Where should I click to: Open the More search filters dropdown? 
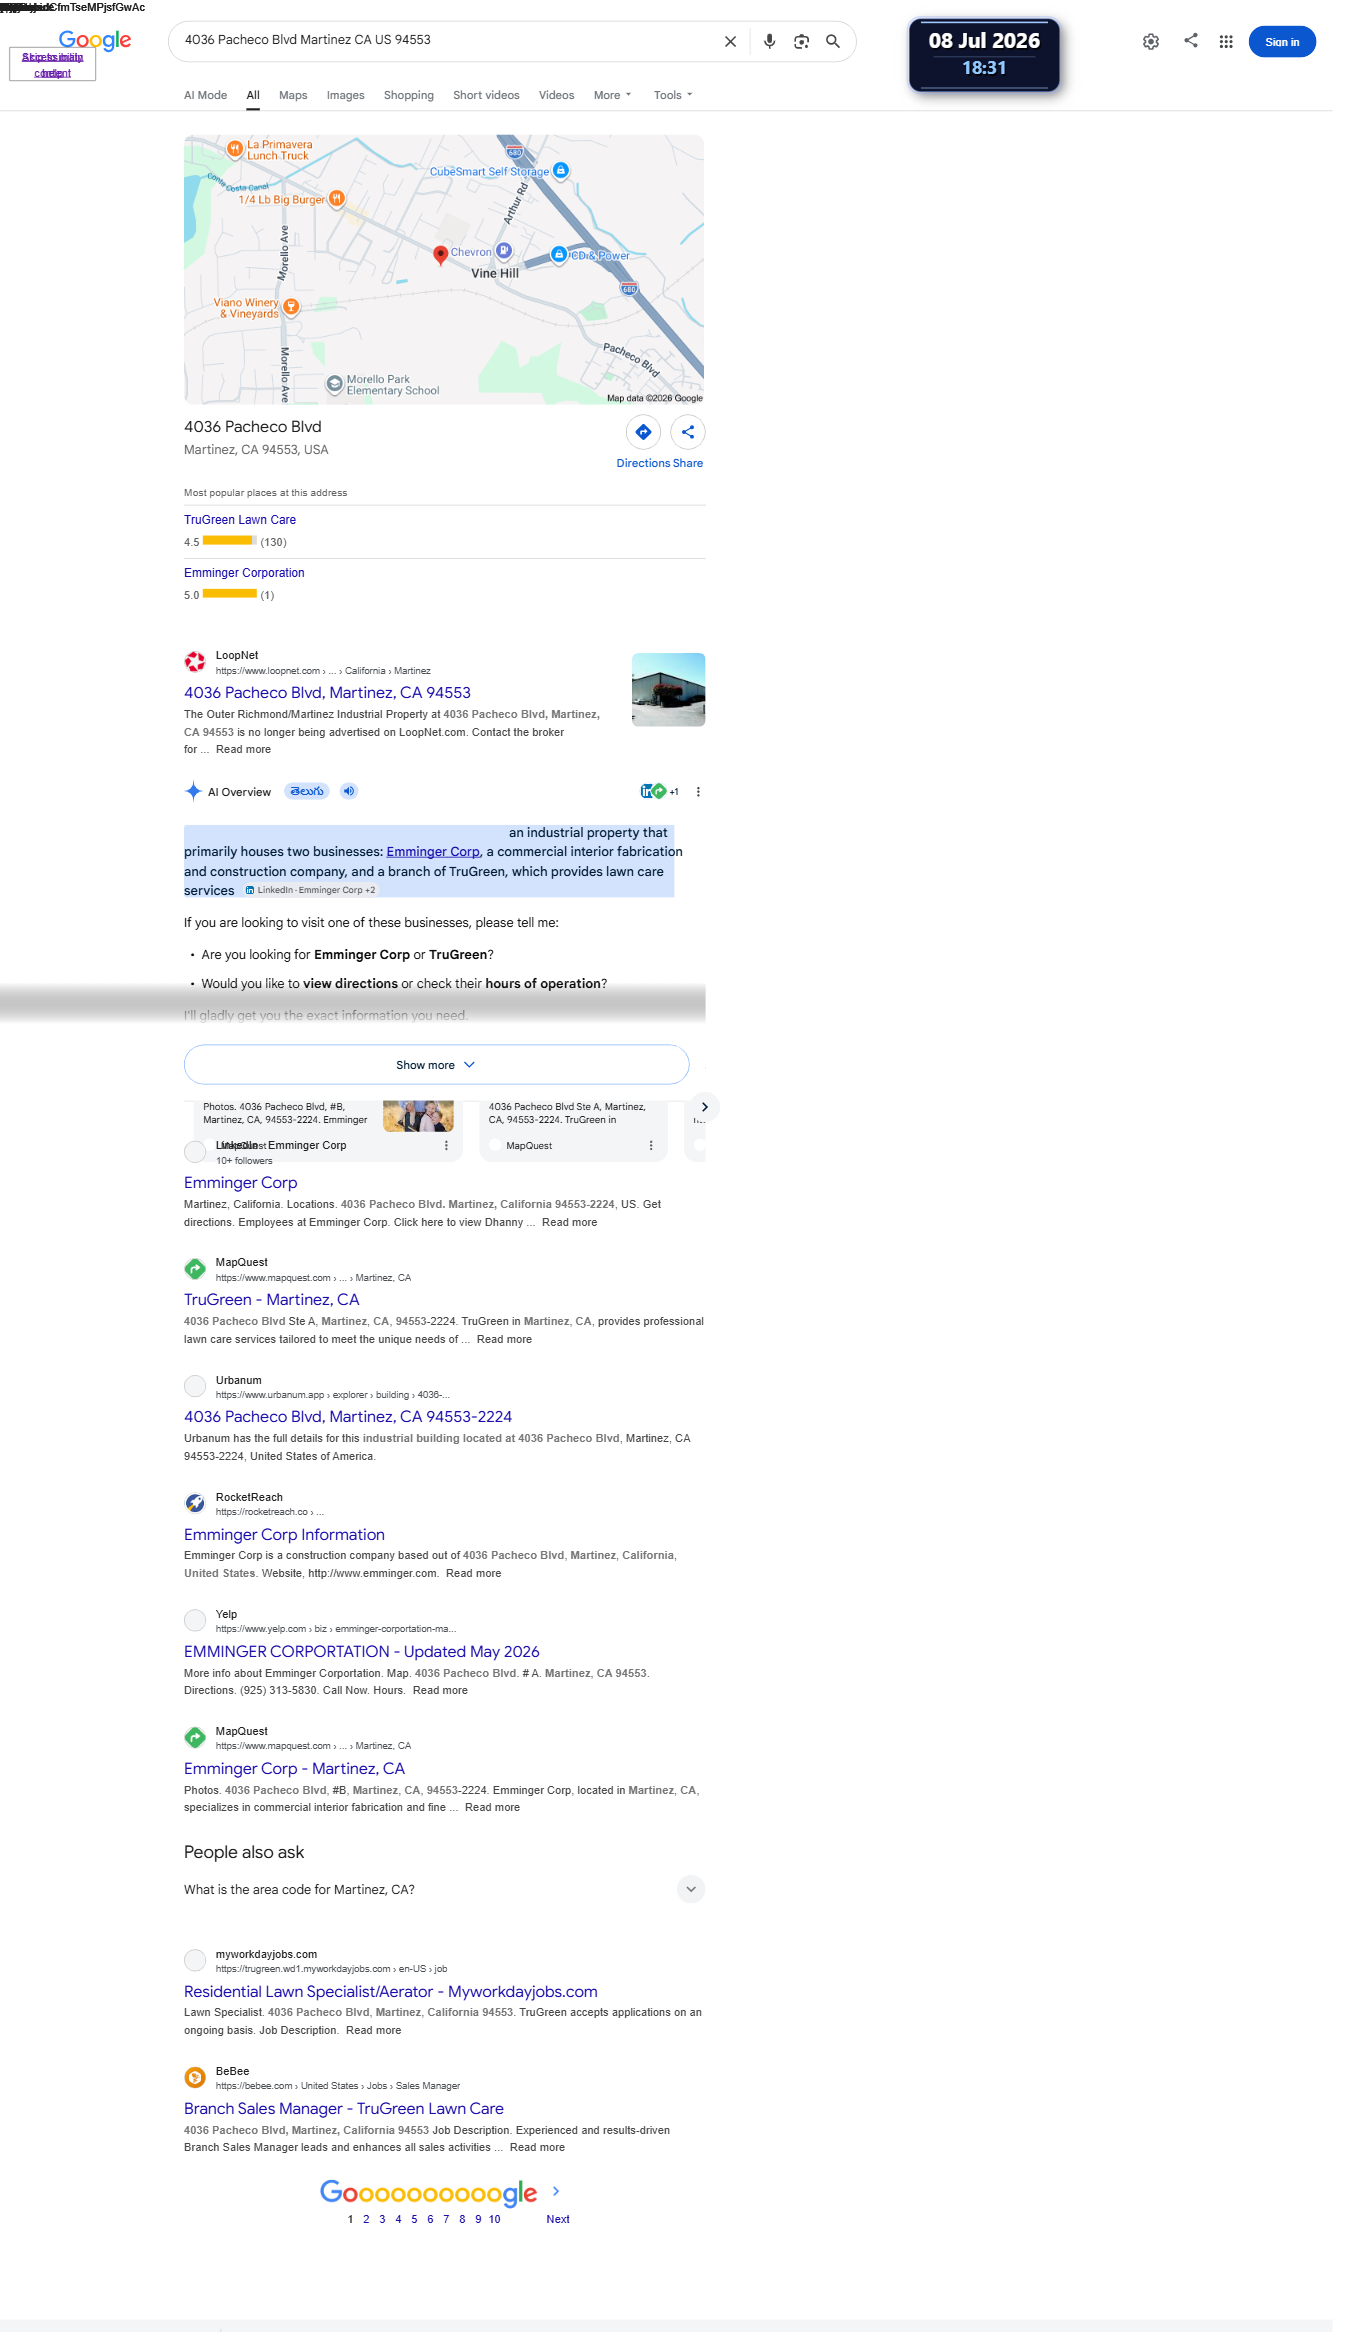(x=612, y=95)
